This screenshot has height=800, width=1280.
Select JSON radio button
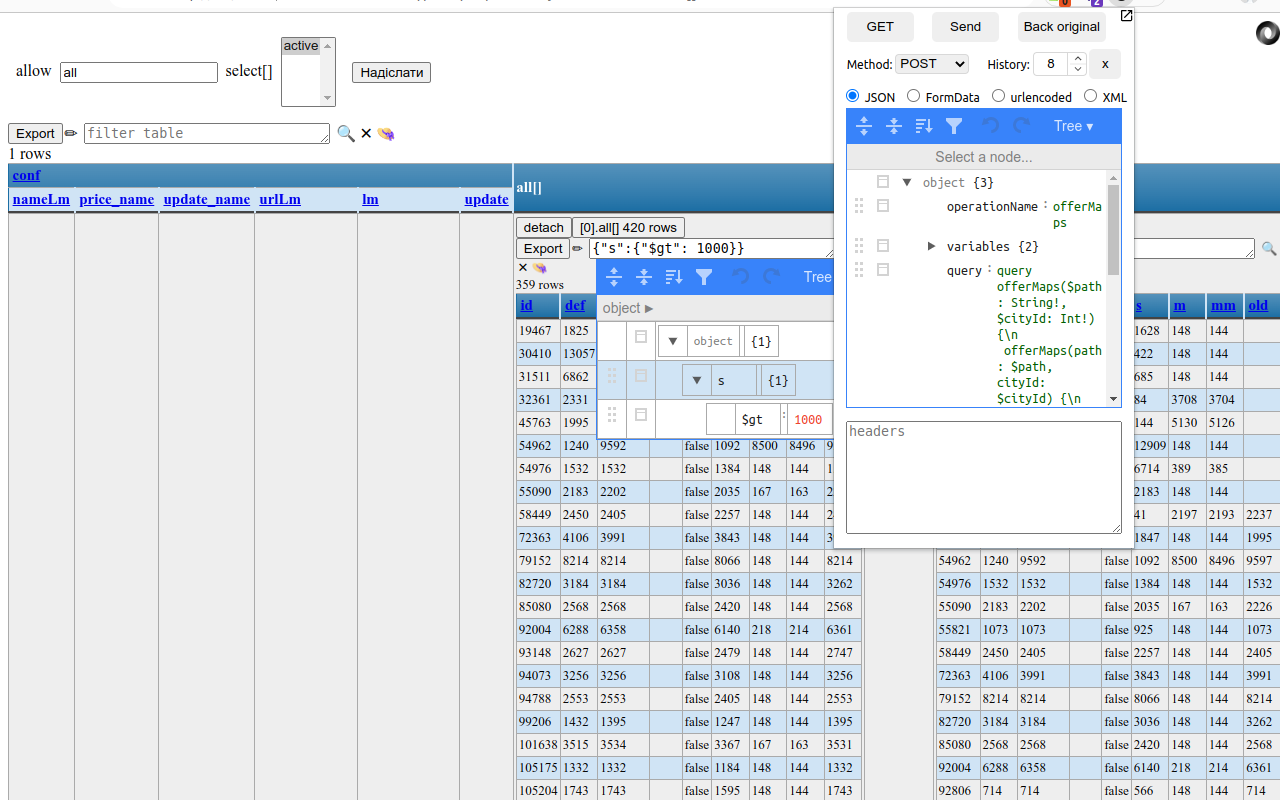point(853,96)
